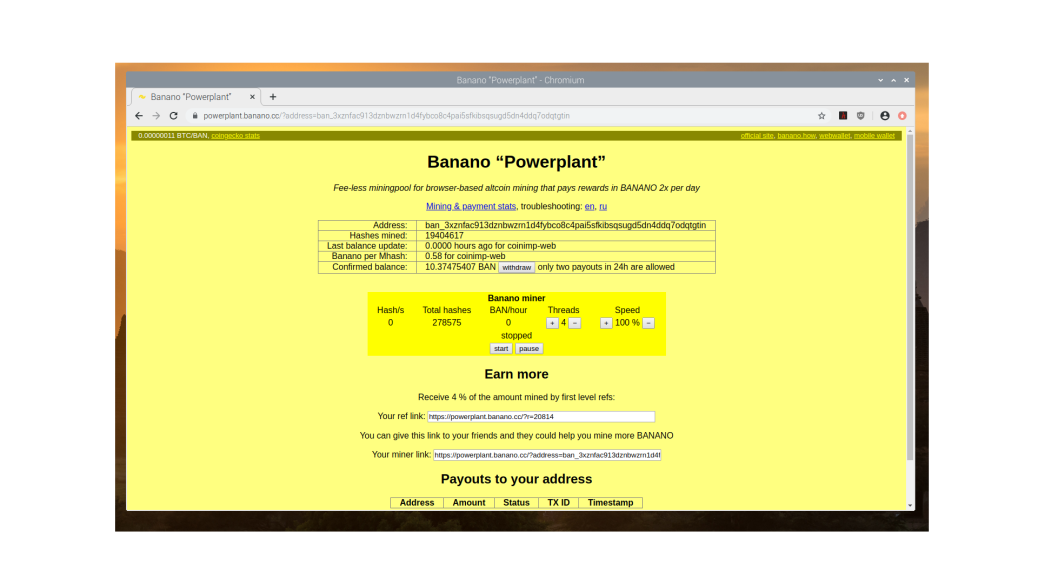Viewport: 1038px width, 584px height.
Task: Focus the address bar URL
Action: coord(386,116)
